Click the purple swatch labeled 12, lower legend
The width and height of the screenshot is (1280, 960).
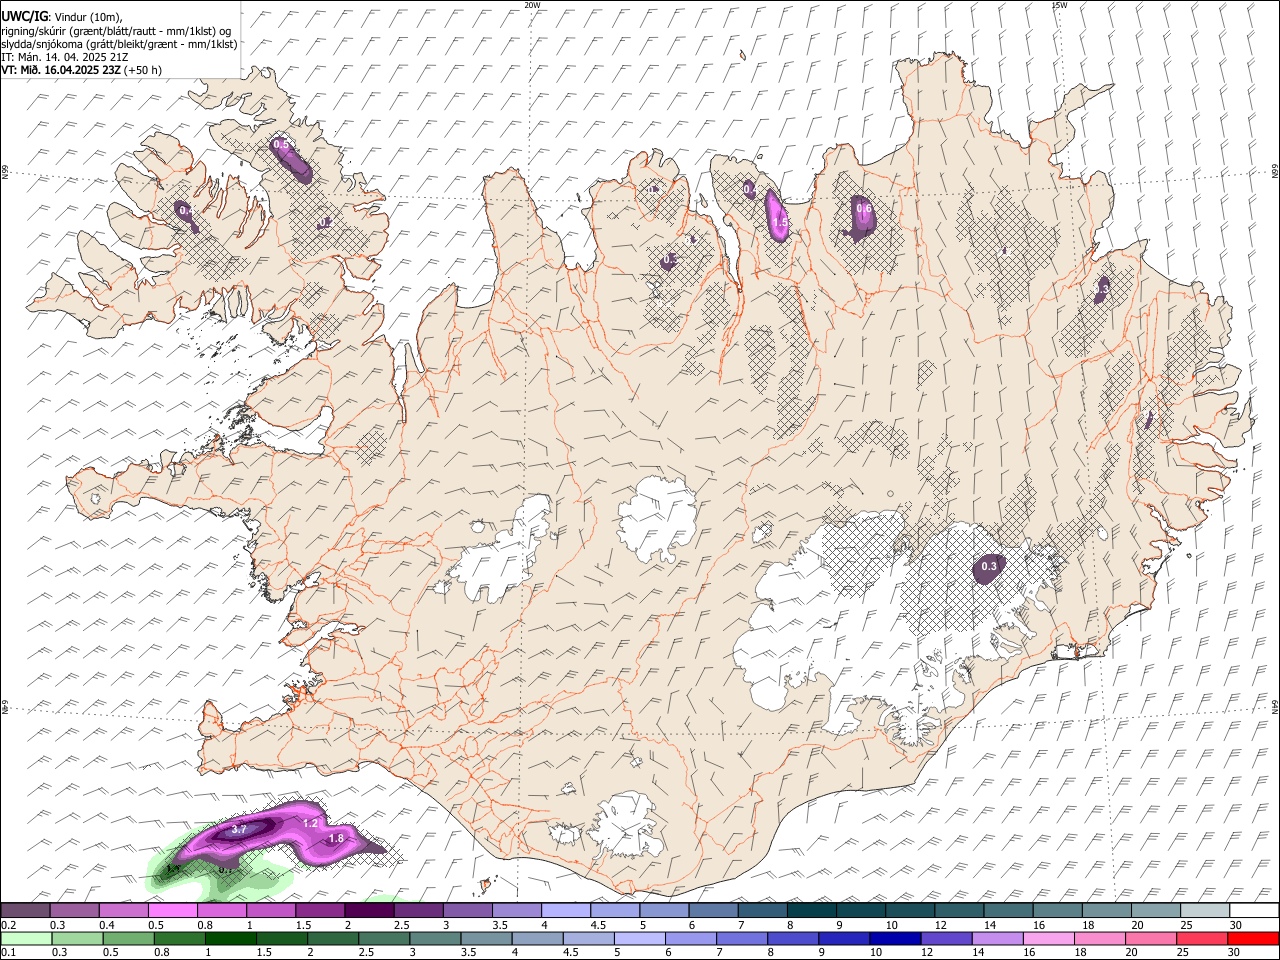click(x=945, y=938)
